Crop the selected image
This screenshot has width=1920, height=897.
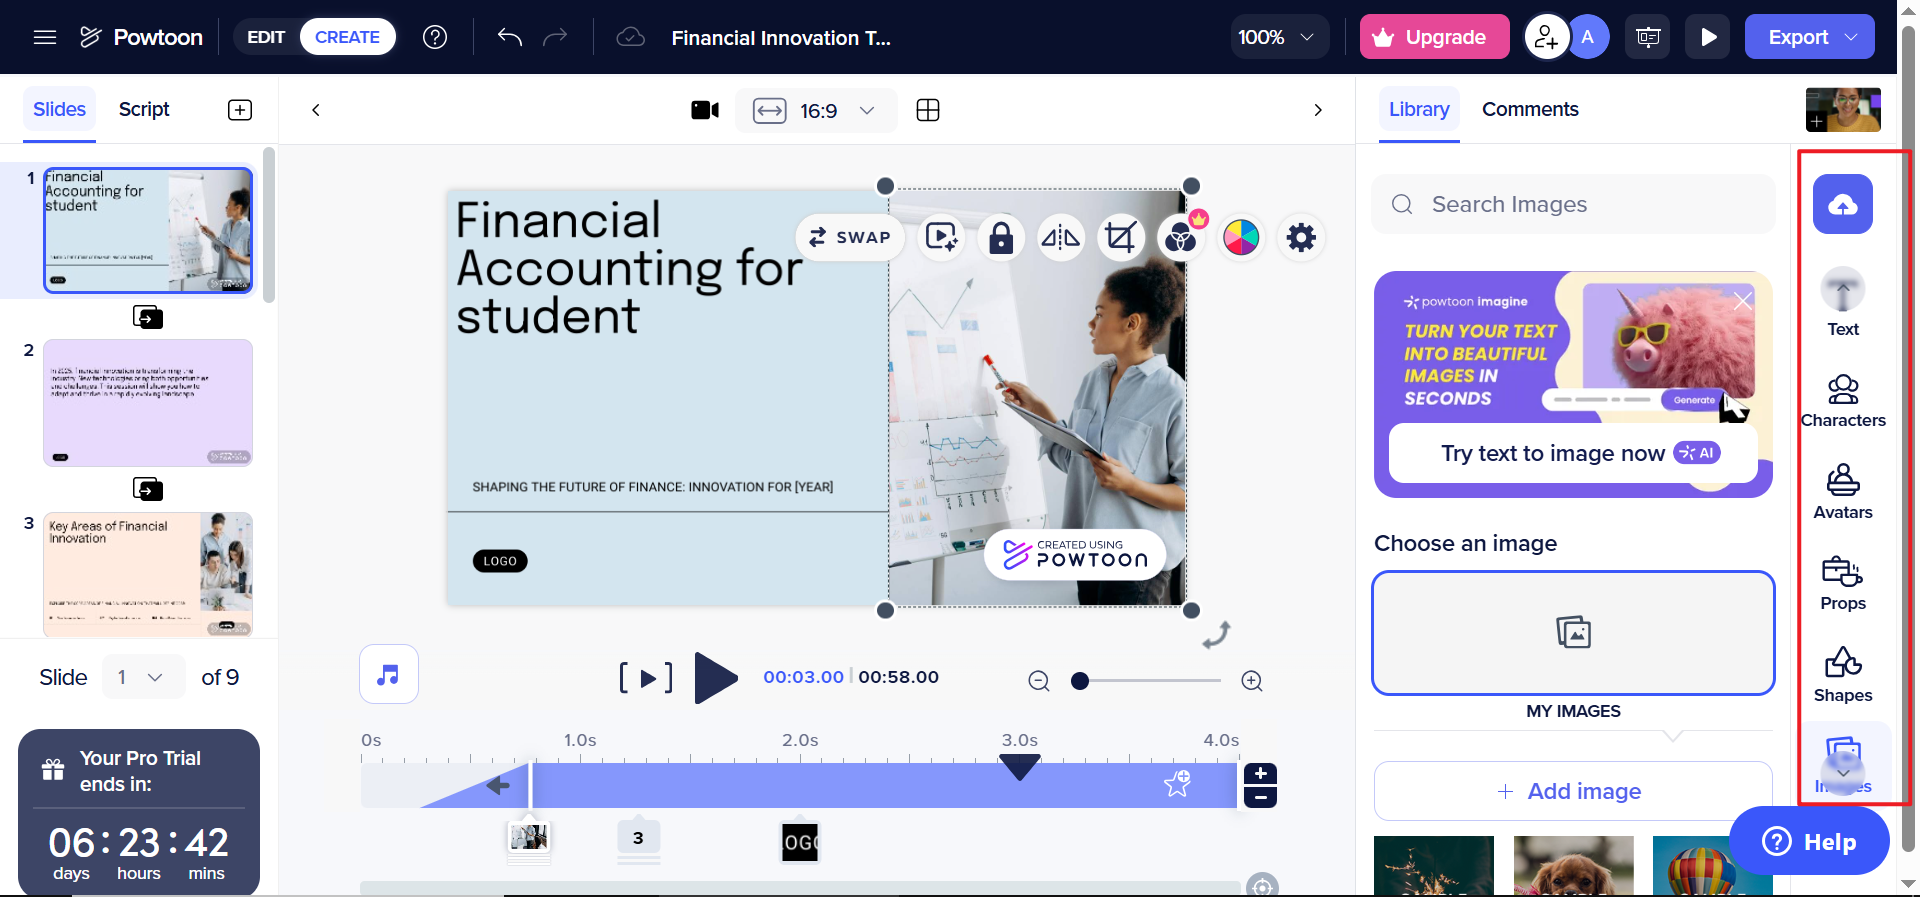point(1120,237)
